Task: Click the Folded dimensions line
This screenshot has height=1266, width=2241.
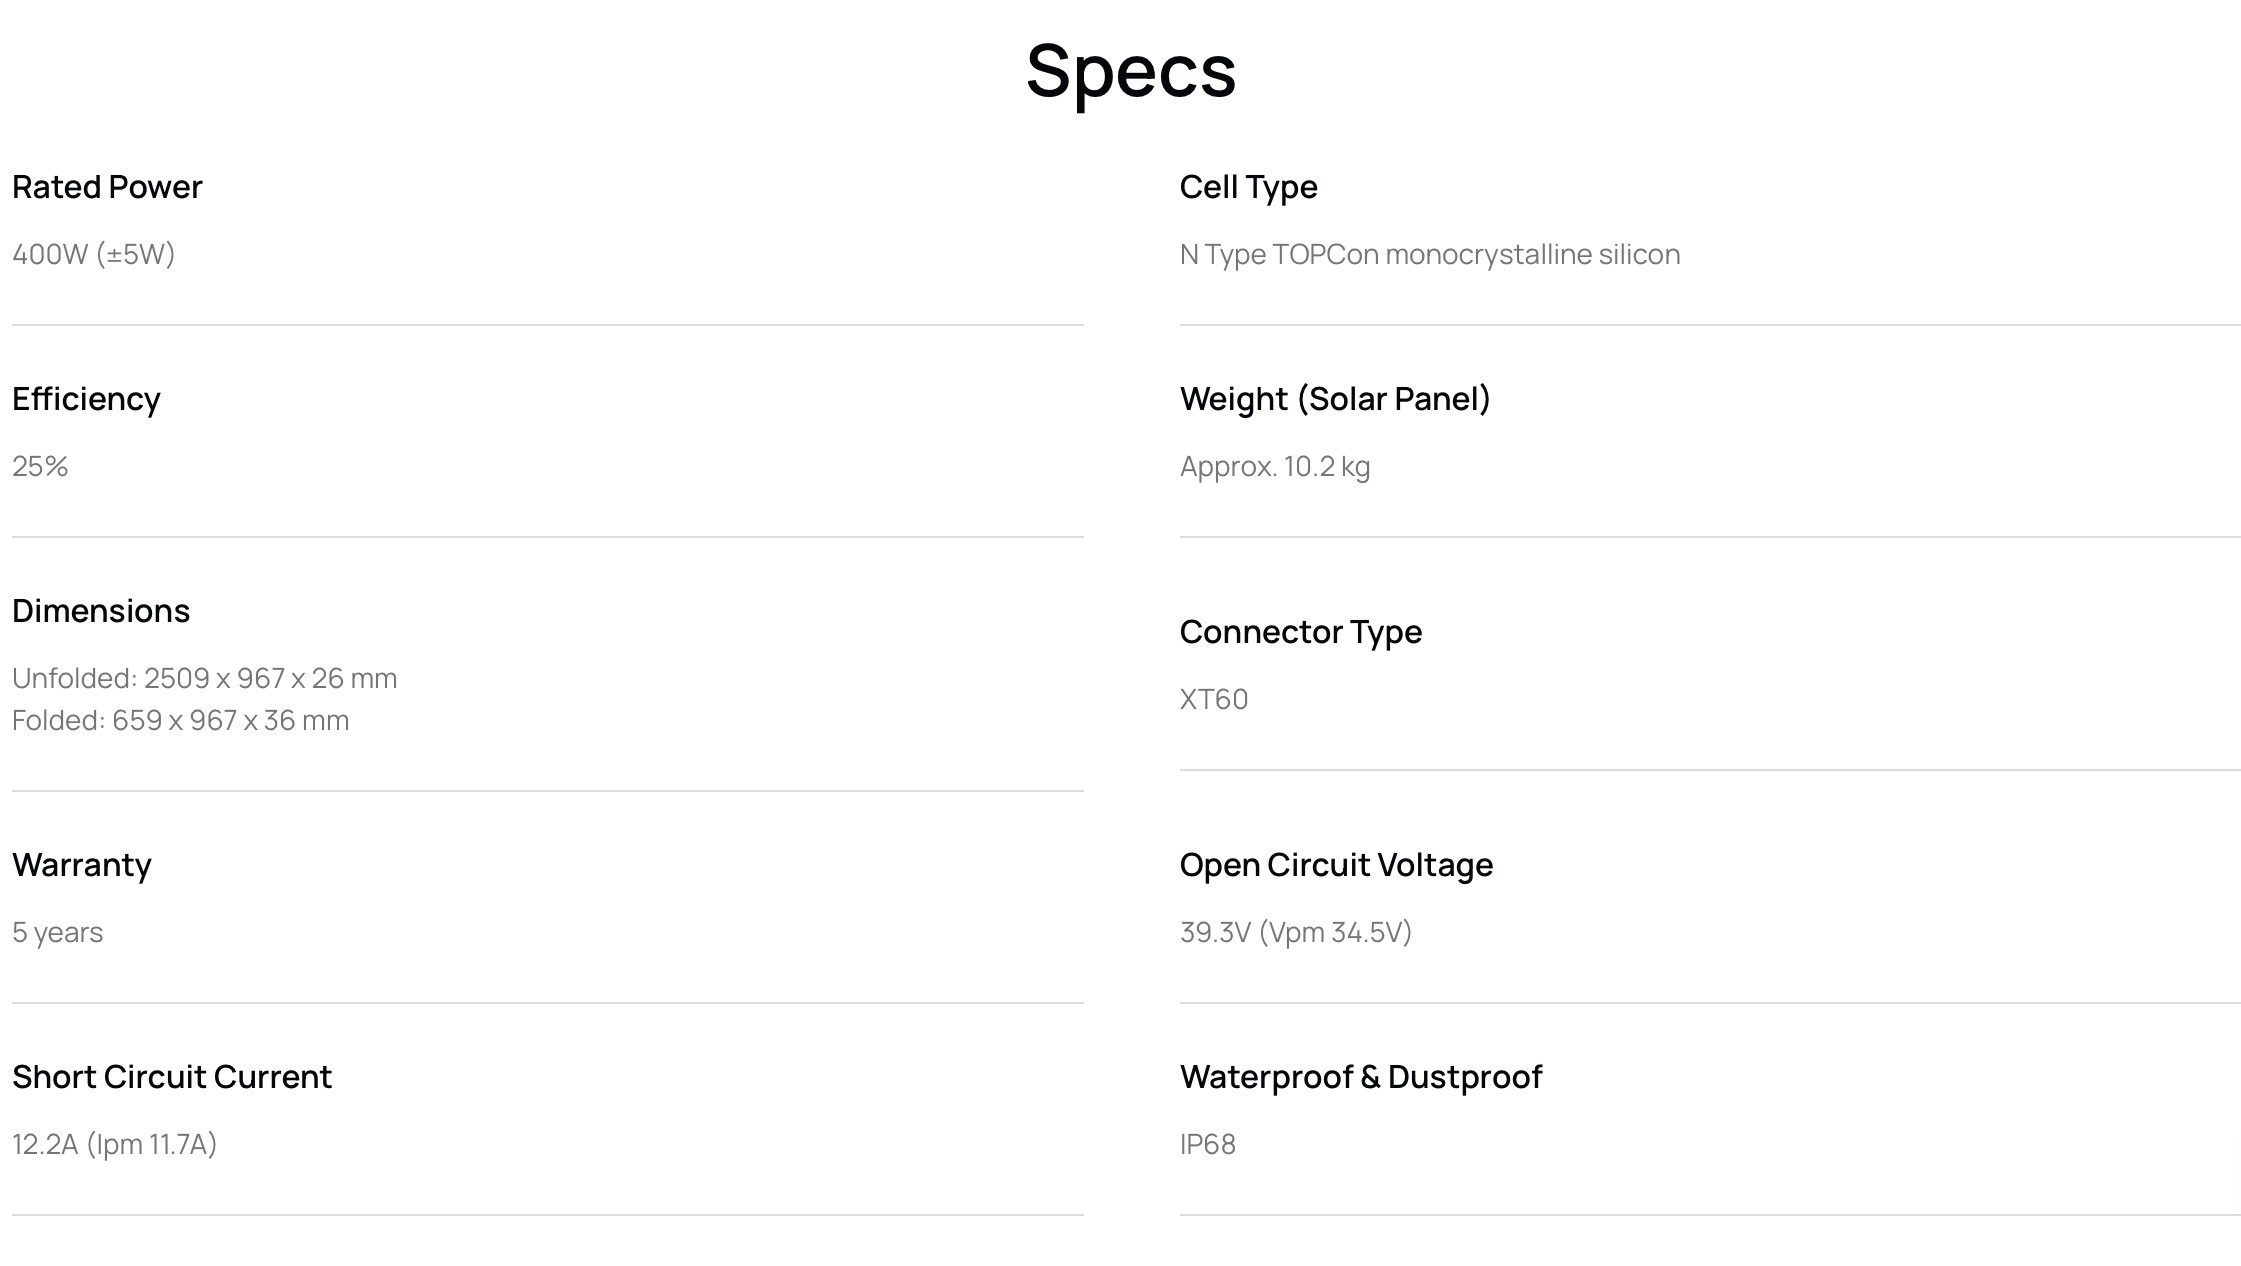Action: pyautogui.click(x=180, y=720)
